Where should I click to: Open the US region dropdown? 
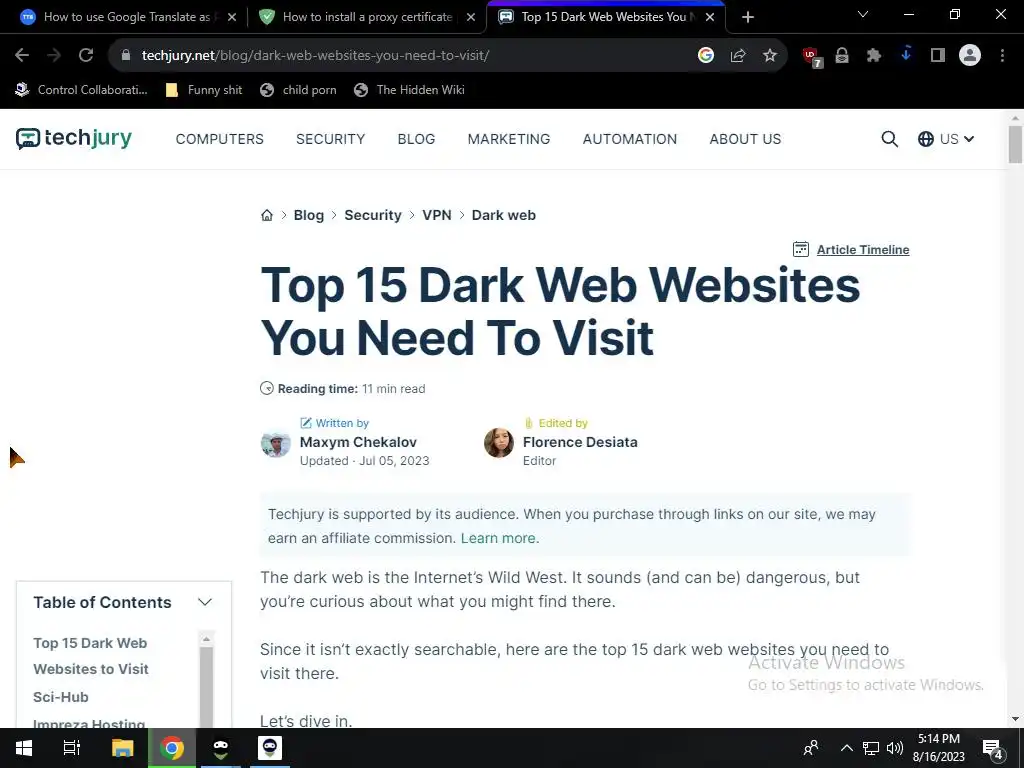(946, 139)
